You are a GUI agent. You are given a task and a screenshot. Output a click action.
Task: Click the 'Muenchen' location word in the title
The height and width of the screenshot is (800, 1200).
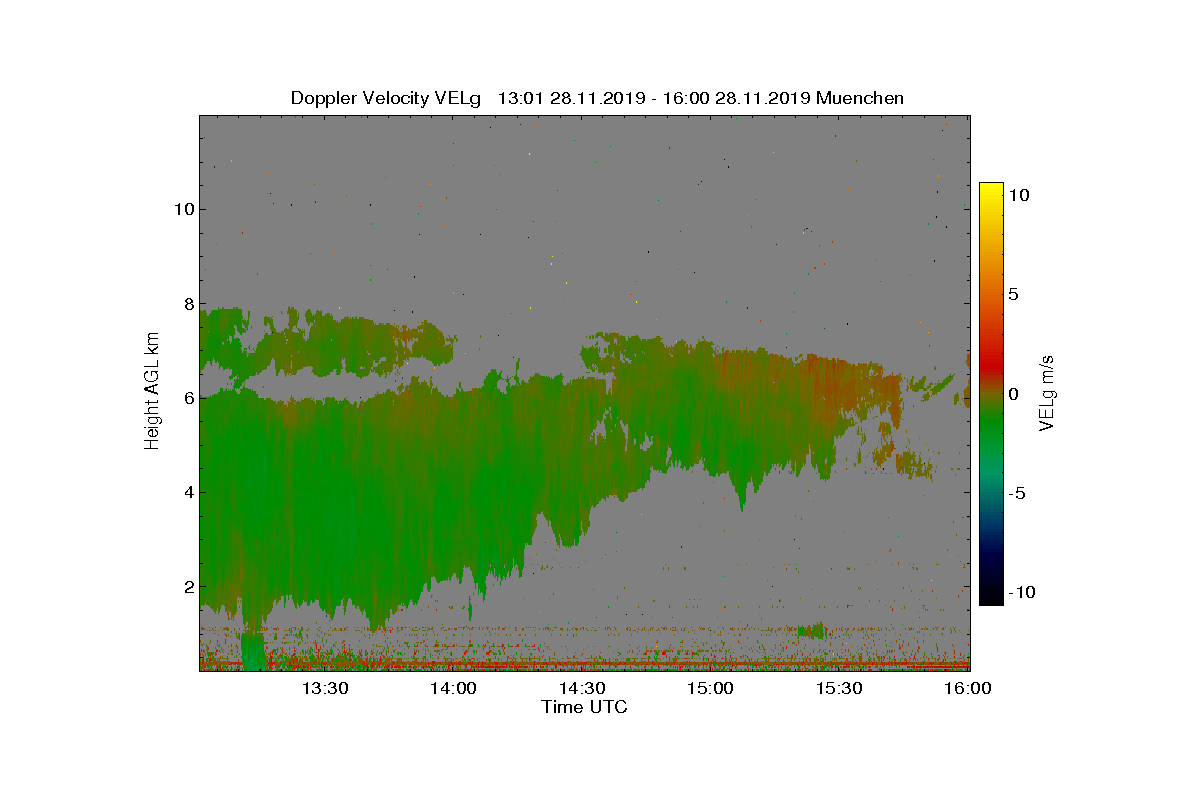(x=860, y=98)
